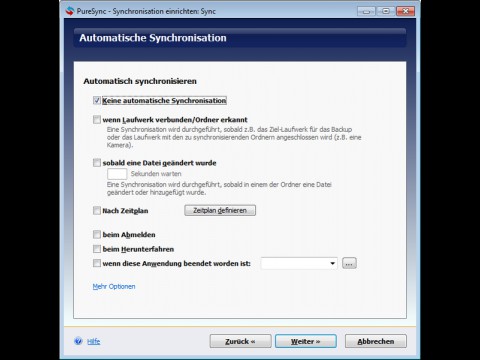The image size is (480, 360).
Task: Click the blue help question mark icon
Action: (x=78, y=341)
